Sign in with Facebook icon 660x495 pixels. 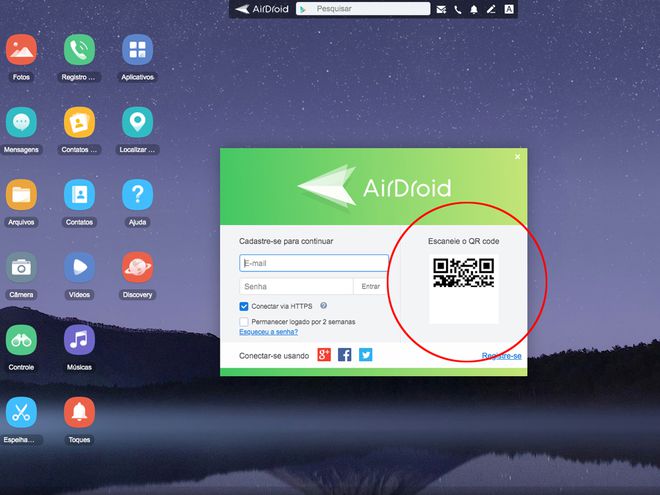(344, 355)
